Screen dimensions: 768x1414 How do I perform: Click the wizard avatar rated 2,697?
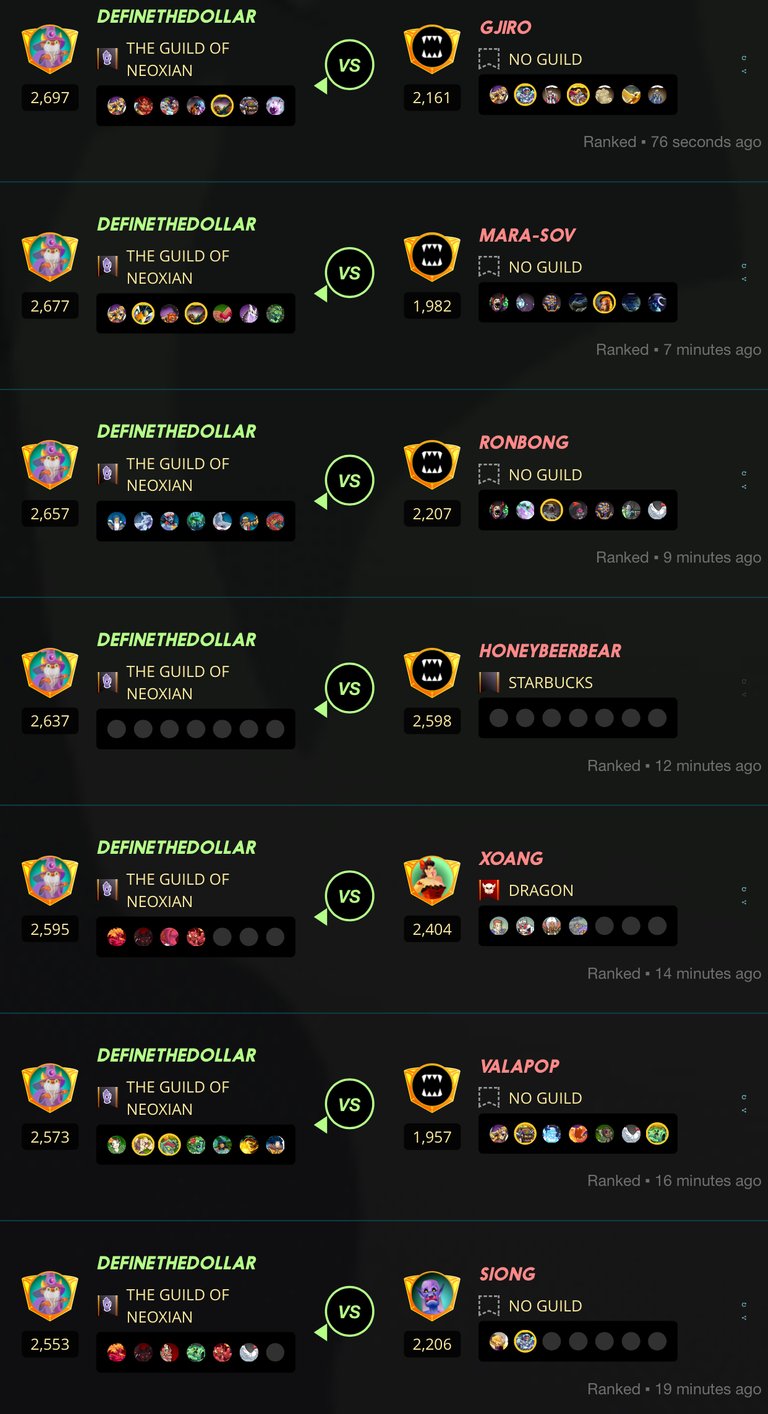[x=50, y=50]
